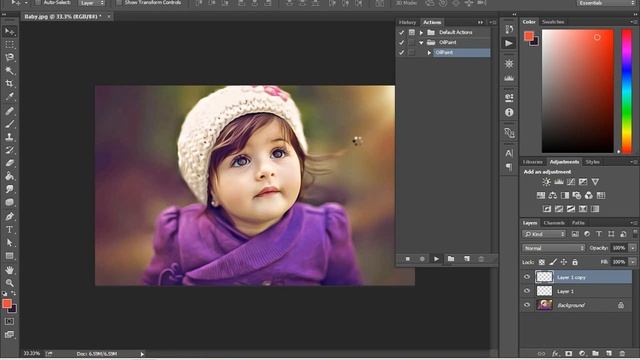Select the Clone Stamp tool

click(x=9, y=137)
